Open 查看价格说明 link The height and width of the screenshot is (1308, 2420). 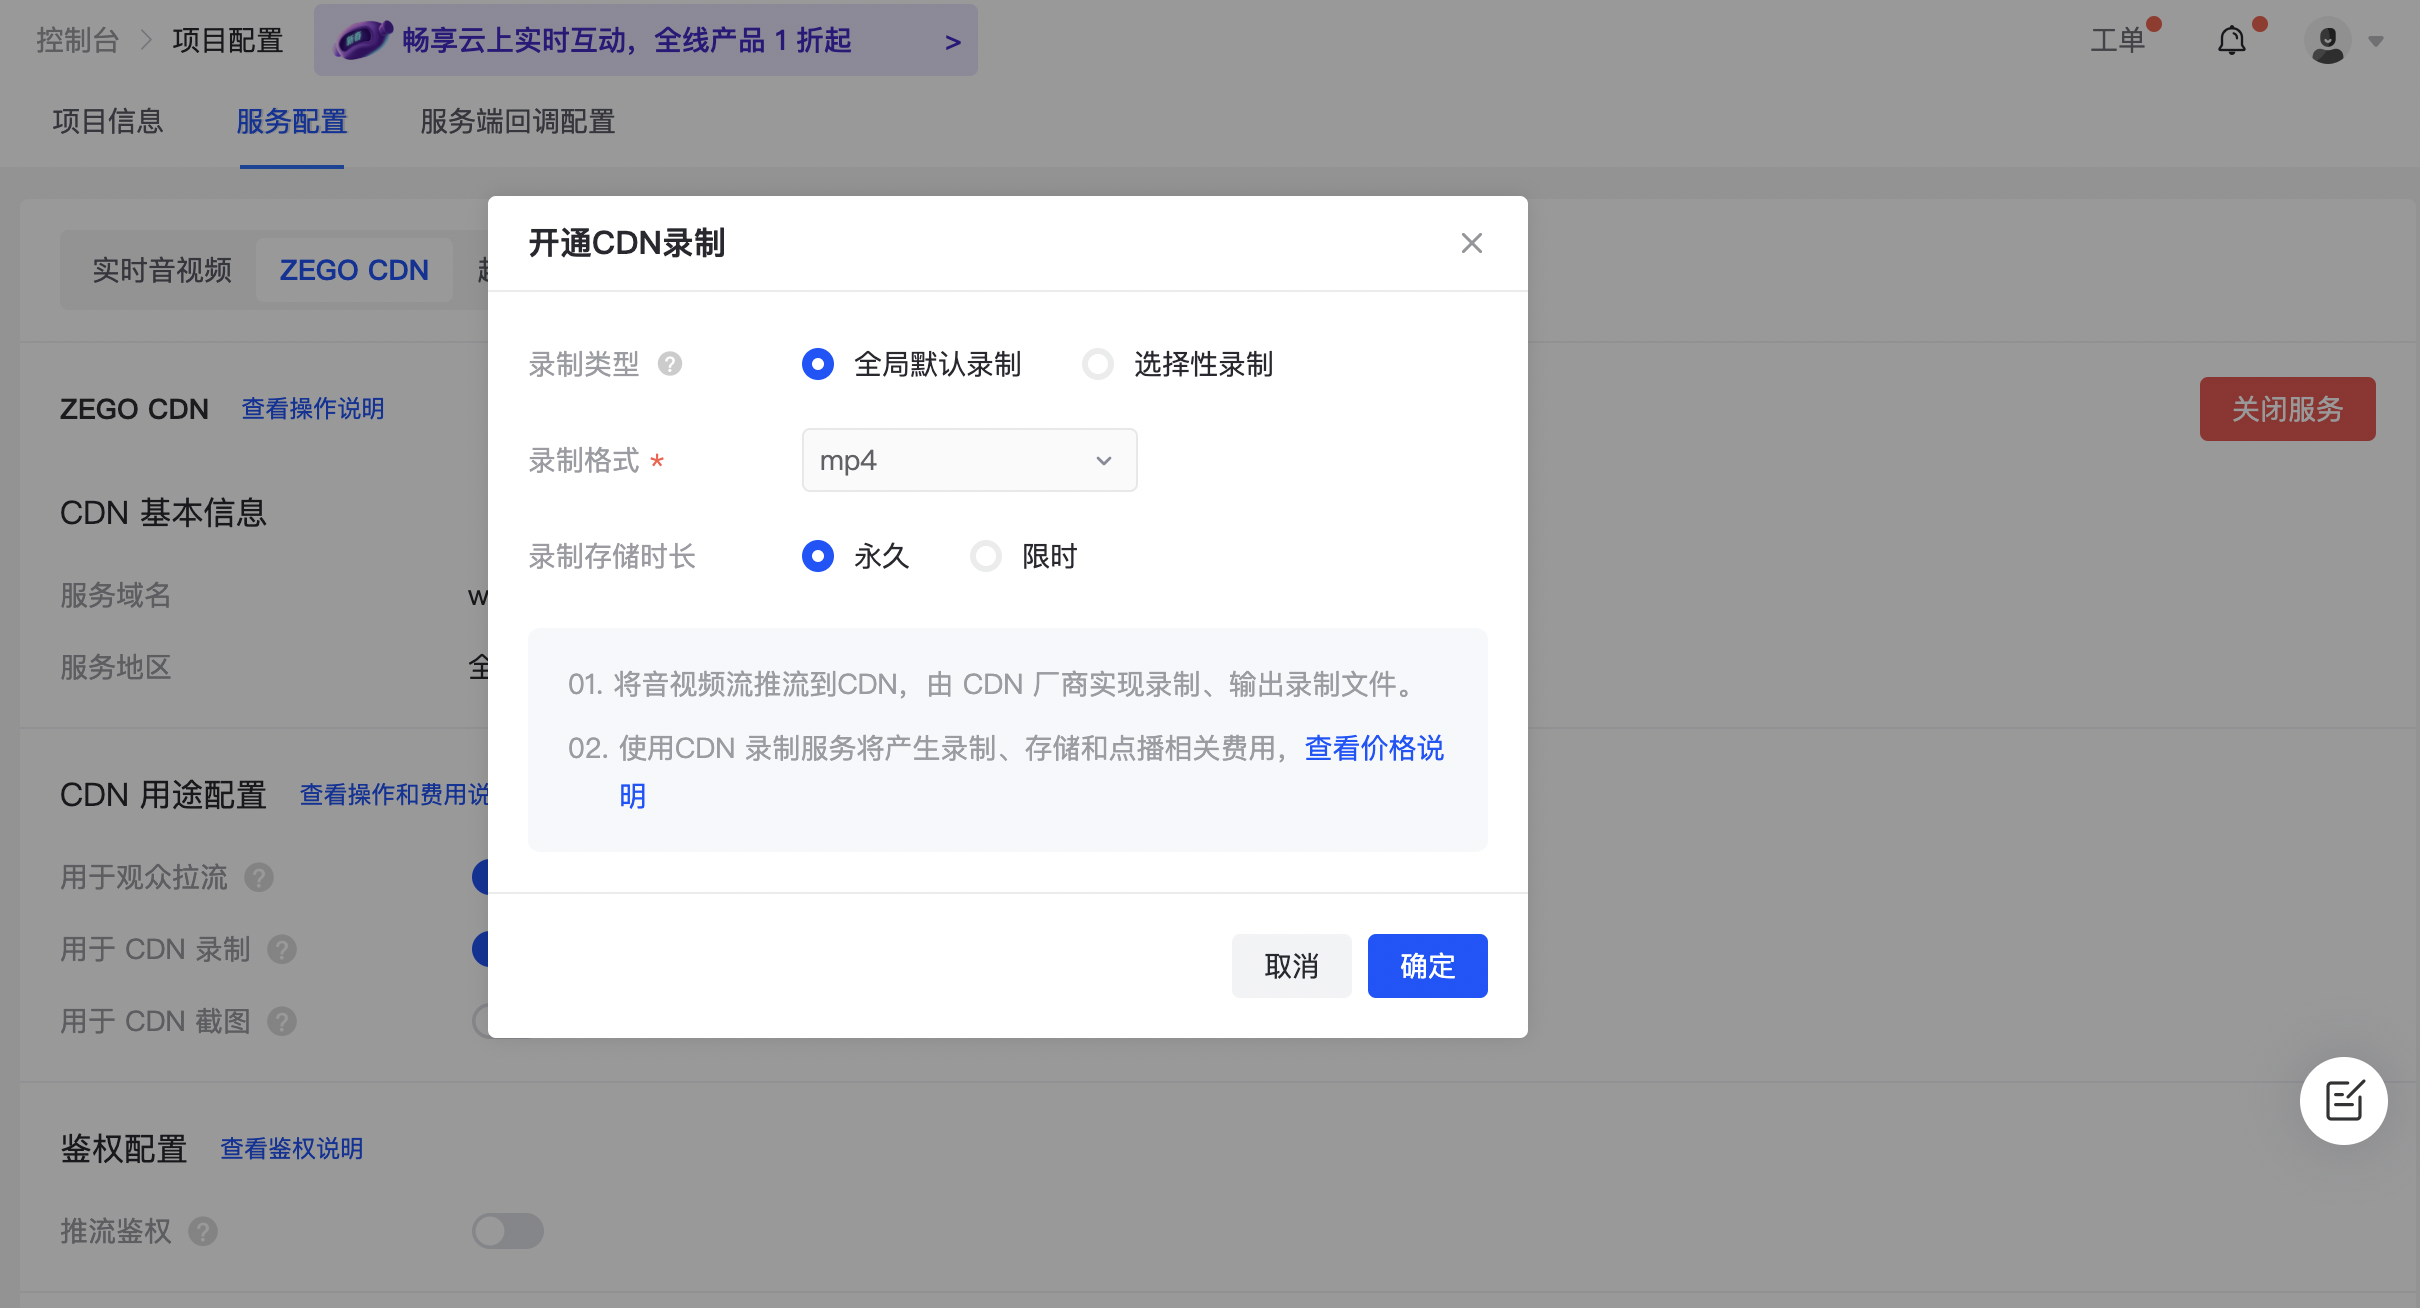pyautogui.click(x=1374, y=748)
